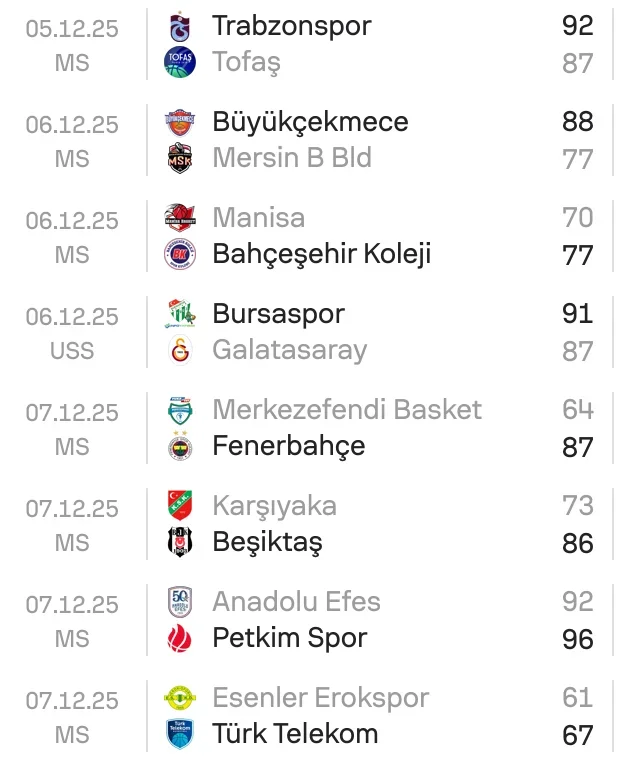Click Bursaspor's final score 91
The width and height of the screenshot is (638, 776).
click(x=578, y=314)
